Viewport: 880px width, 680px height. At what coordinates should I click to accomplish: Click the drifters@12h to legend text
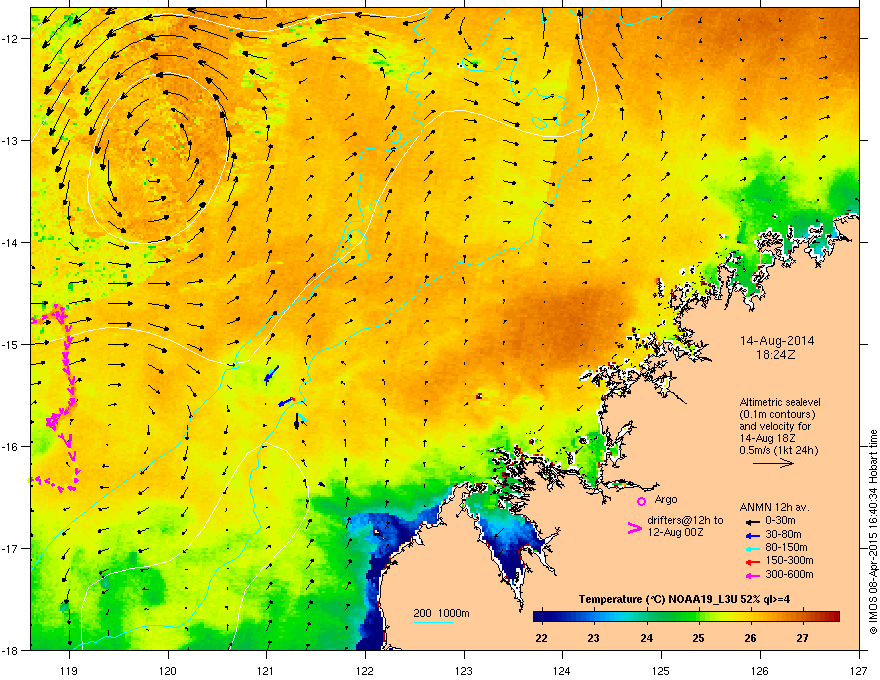coord(685,521)
